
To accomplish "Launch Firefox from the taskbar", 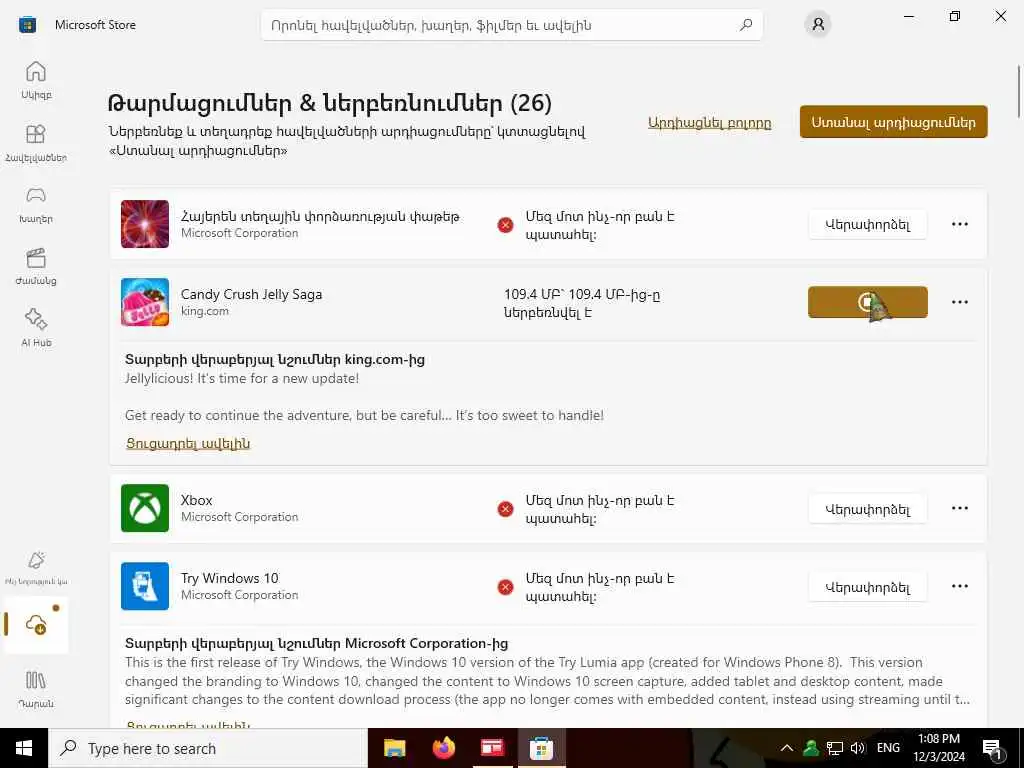I will 443,748.
